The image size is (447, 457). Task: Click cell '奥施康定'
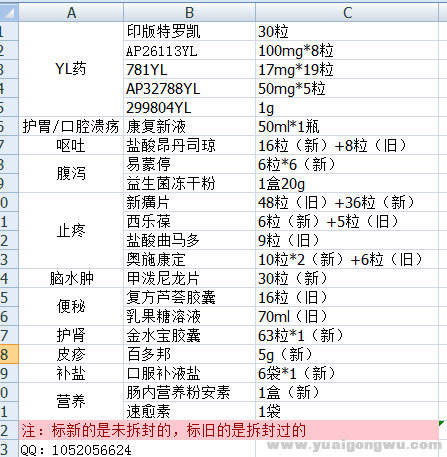(x=189, y=259)
